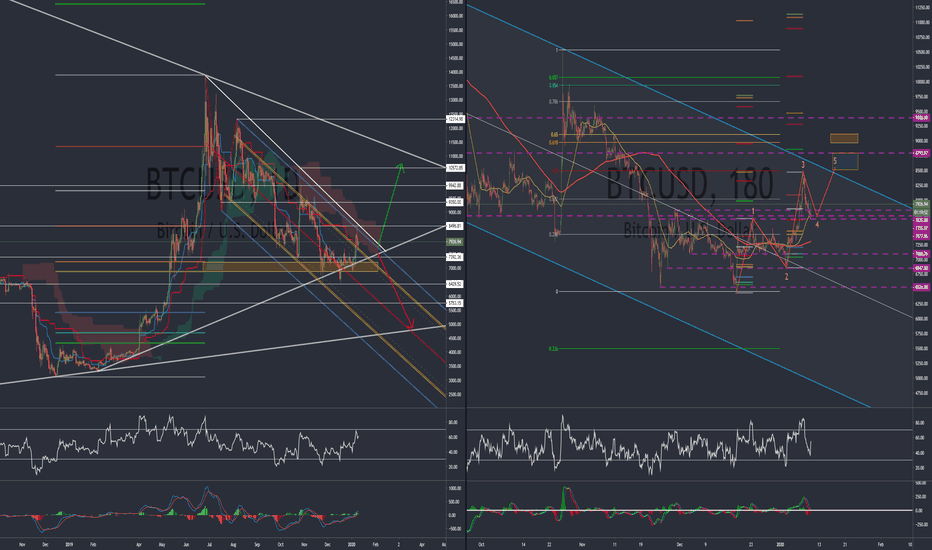Click the 14000.00 tick on left price axis
The image size is (932, 550).
coord(455,73)
